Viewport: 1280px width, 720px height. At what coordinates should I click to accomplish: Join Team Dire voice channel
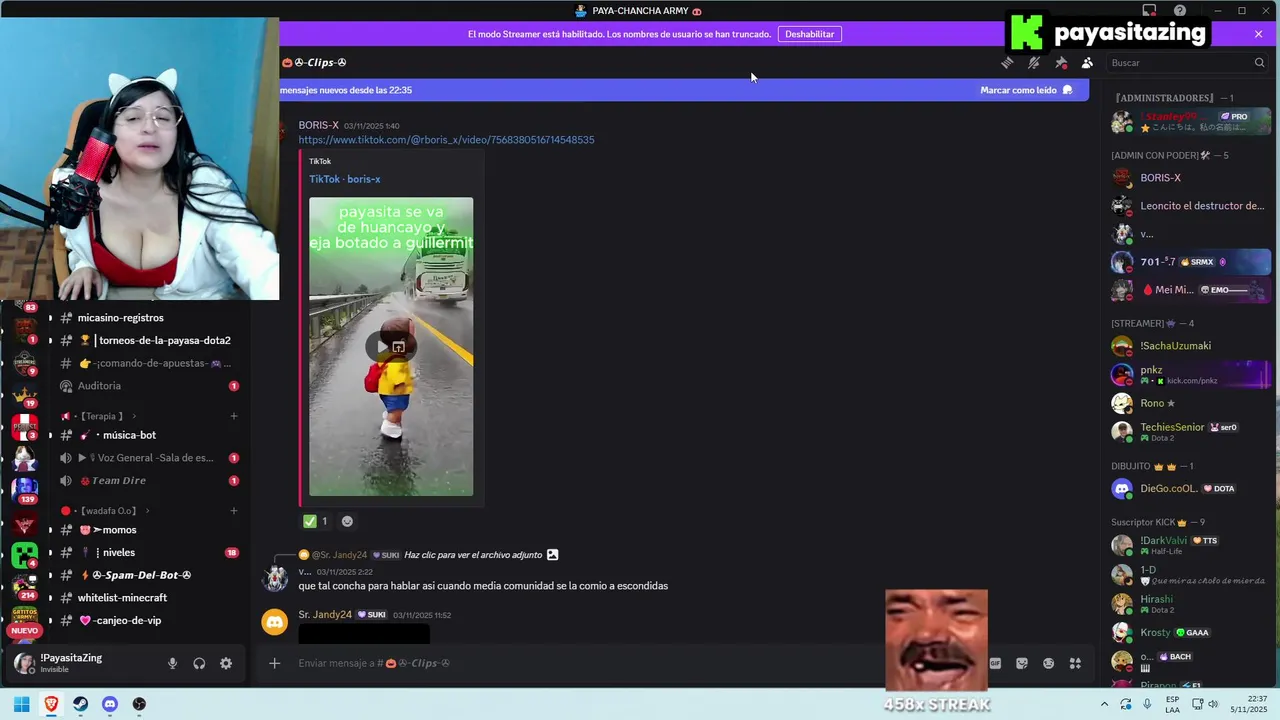[x=147, y=480]
